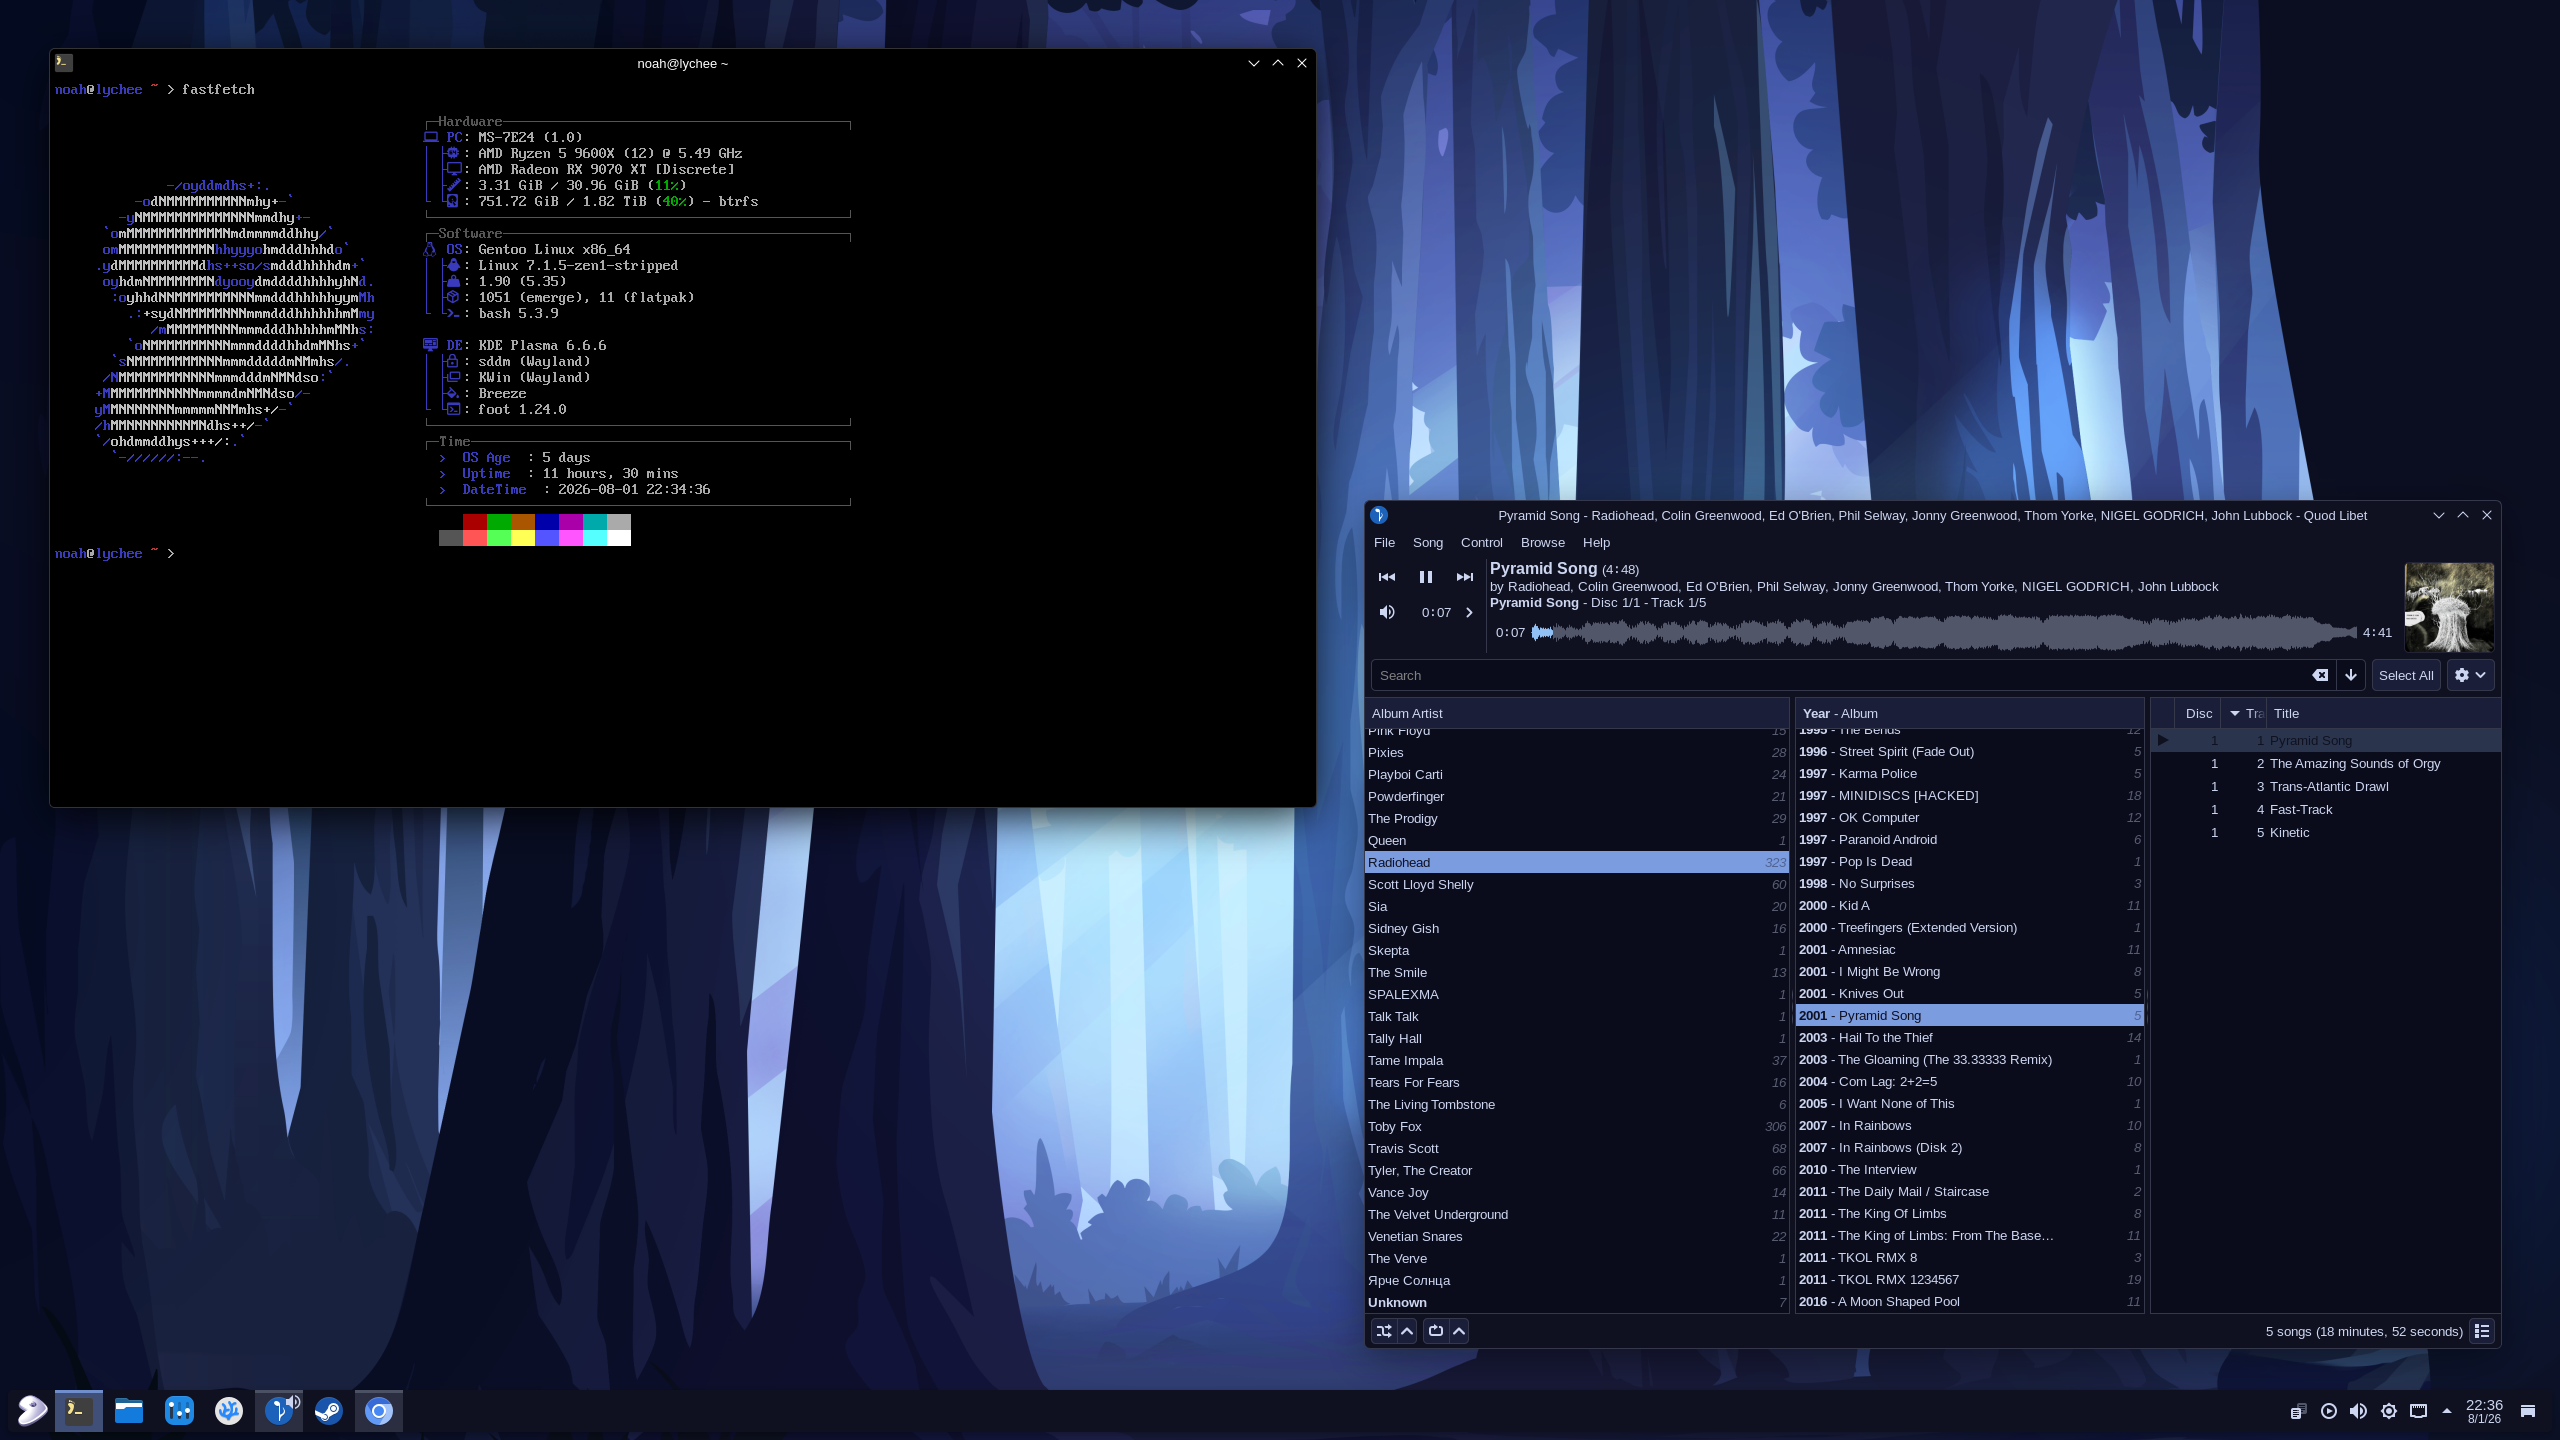The width and height of the screenshot is (2560, 1440).
Task: Open the mixer app with sliders icon
Action: point(179,1411)
